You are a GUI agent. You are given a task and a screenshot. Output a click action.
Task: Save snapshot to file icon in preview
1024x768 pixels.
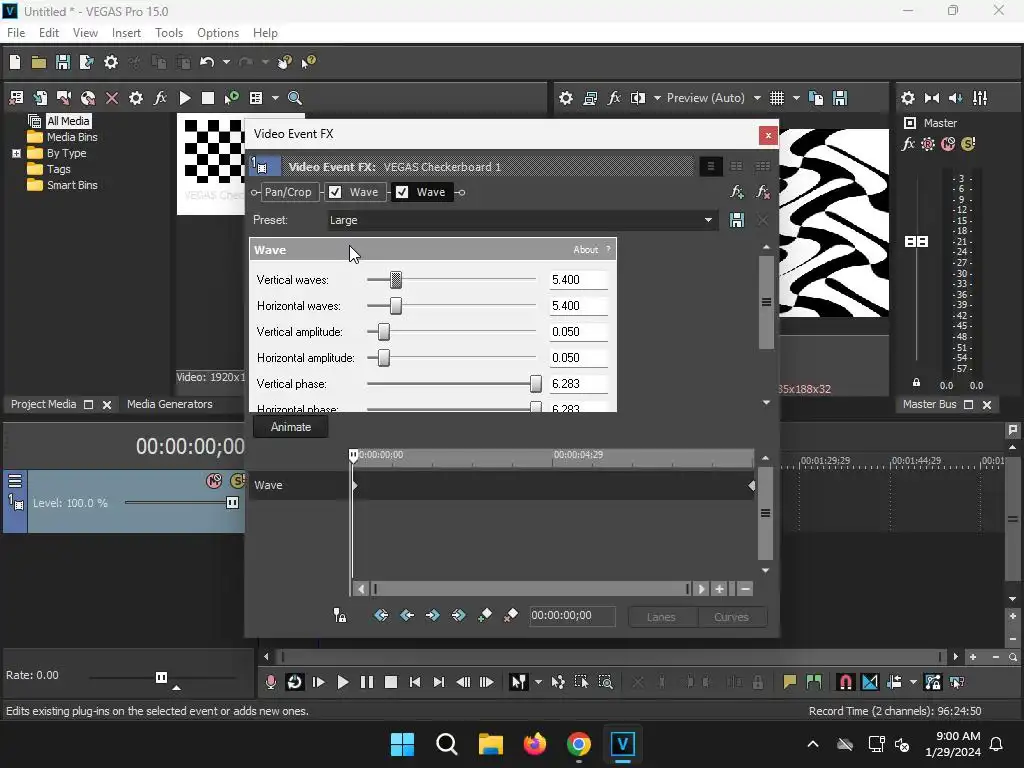(840, 98)
